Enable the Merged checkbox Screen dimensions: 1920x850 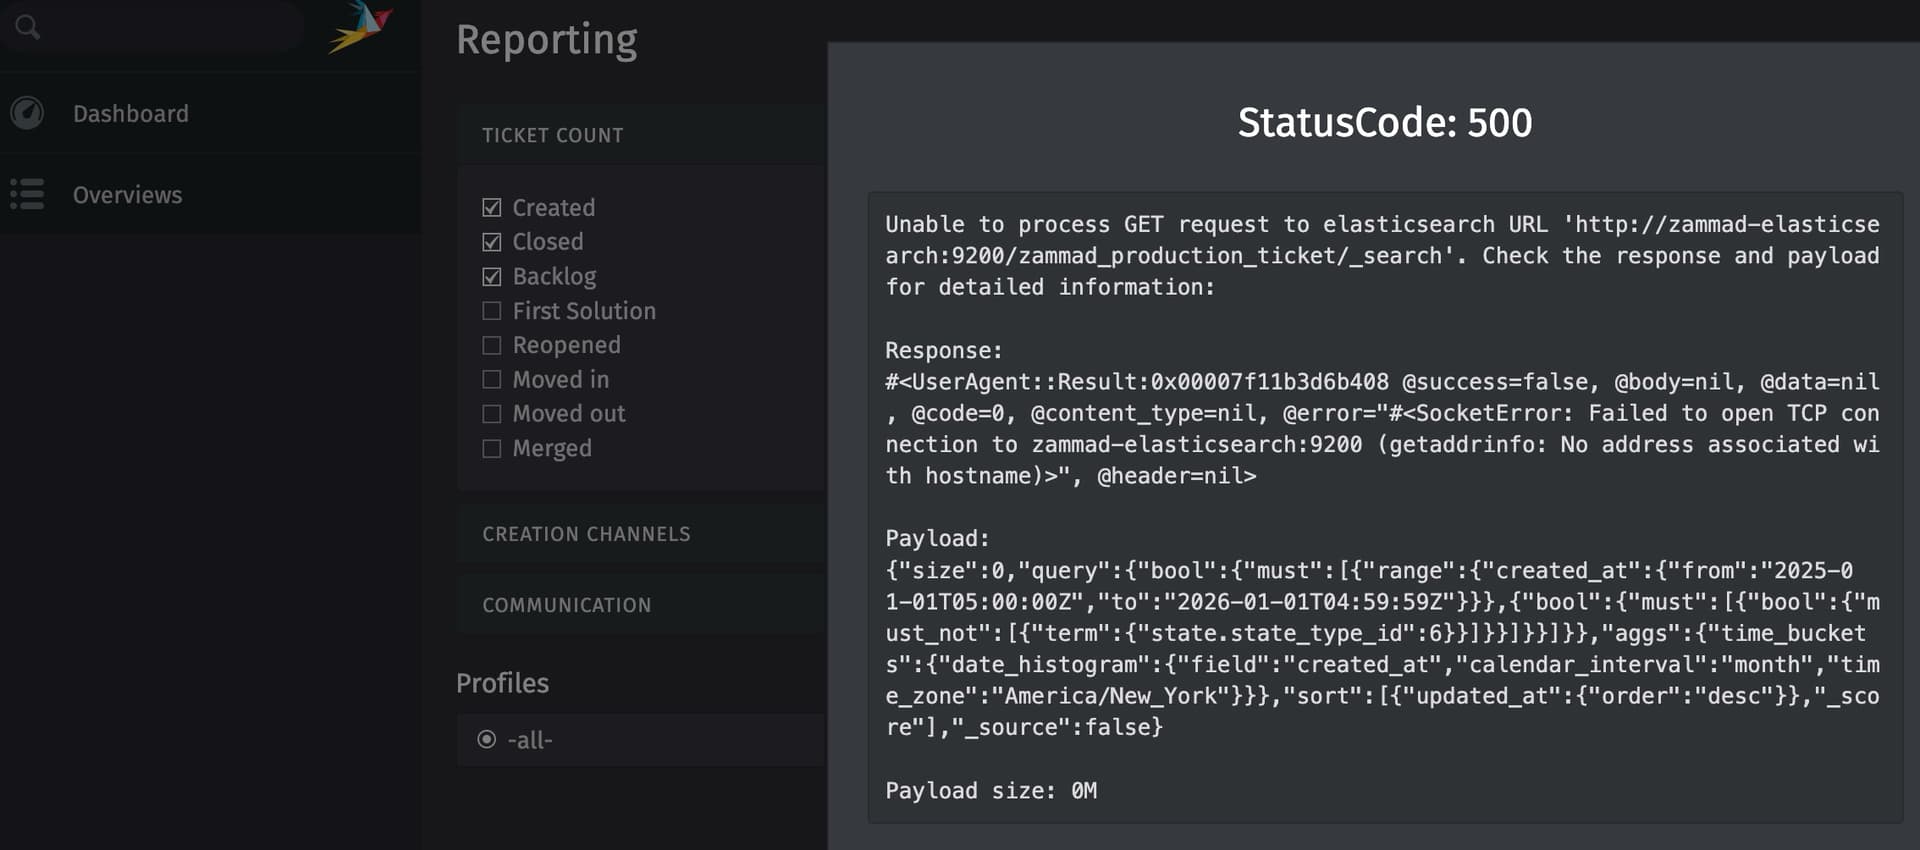491,449
